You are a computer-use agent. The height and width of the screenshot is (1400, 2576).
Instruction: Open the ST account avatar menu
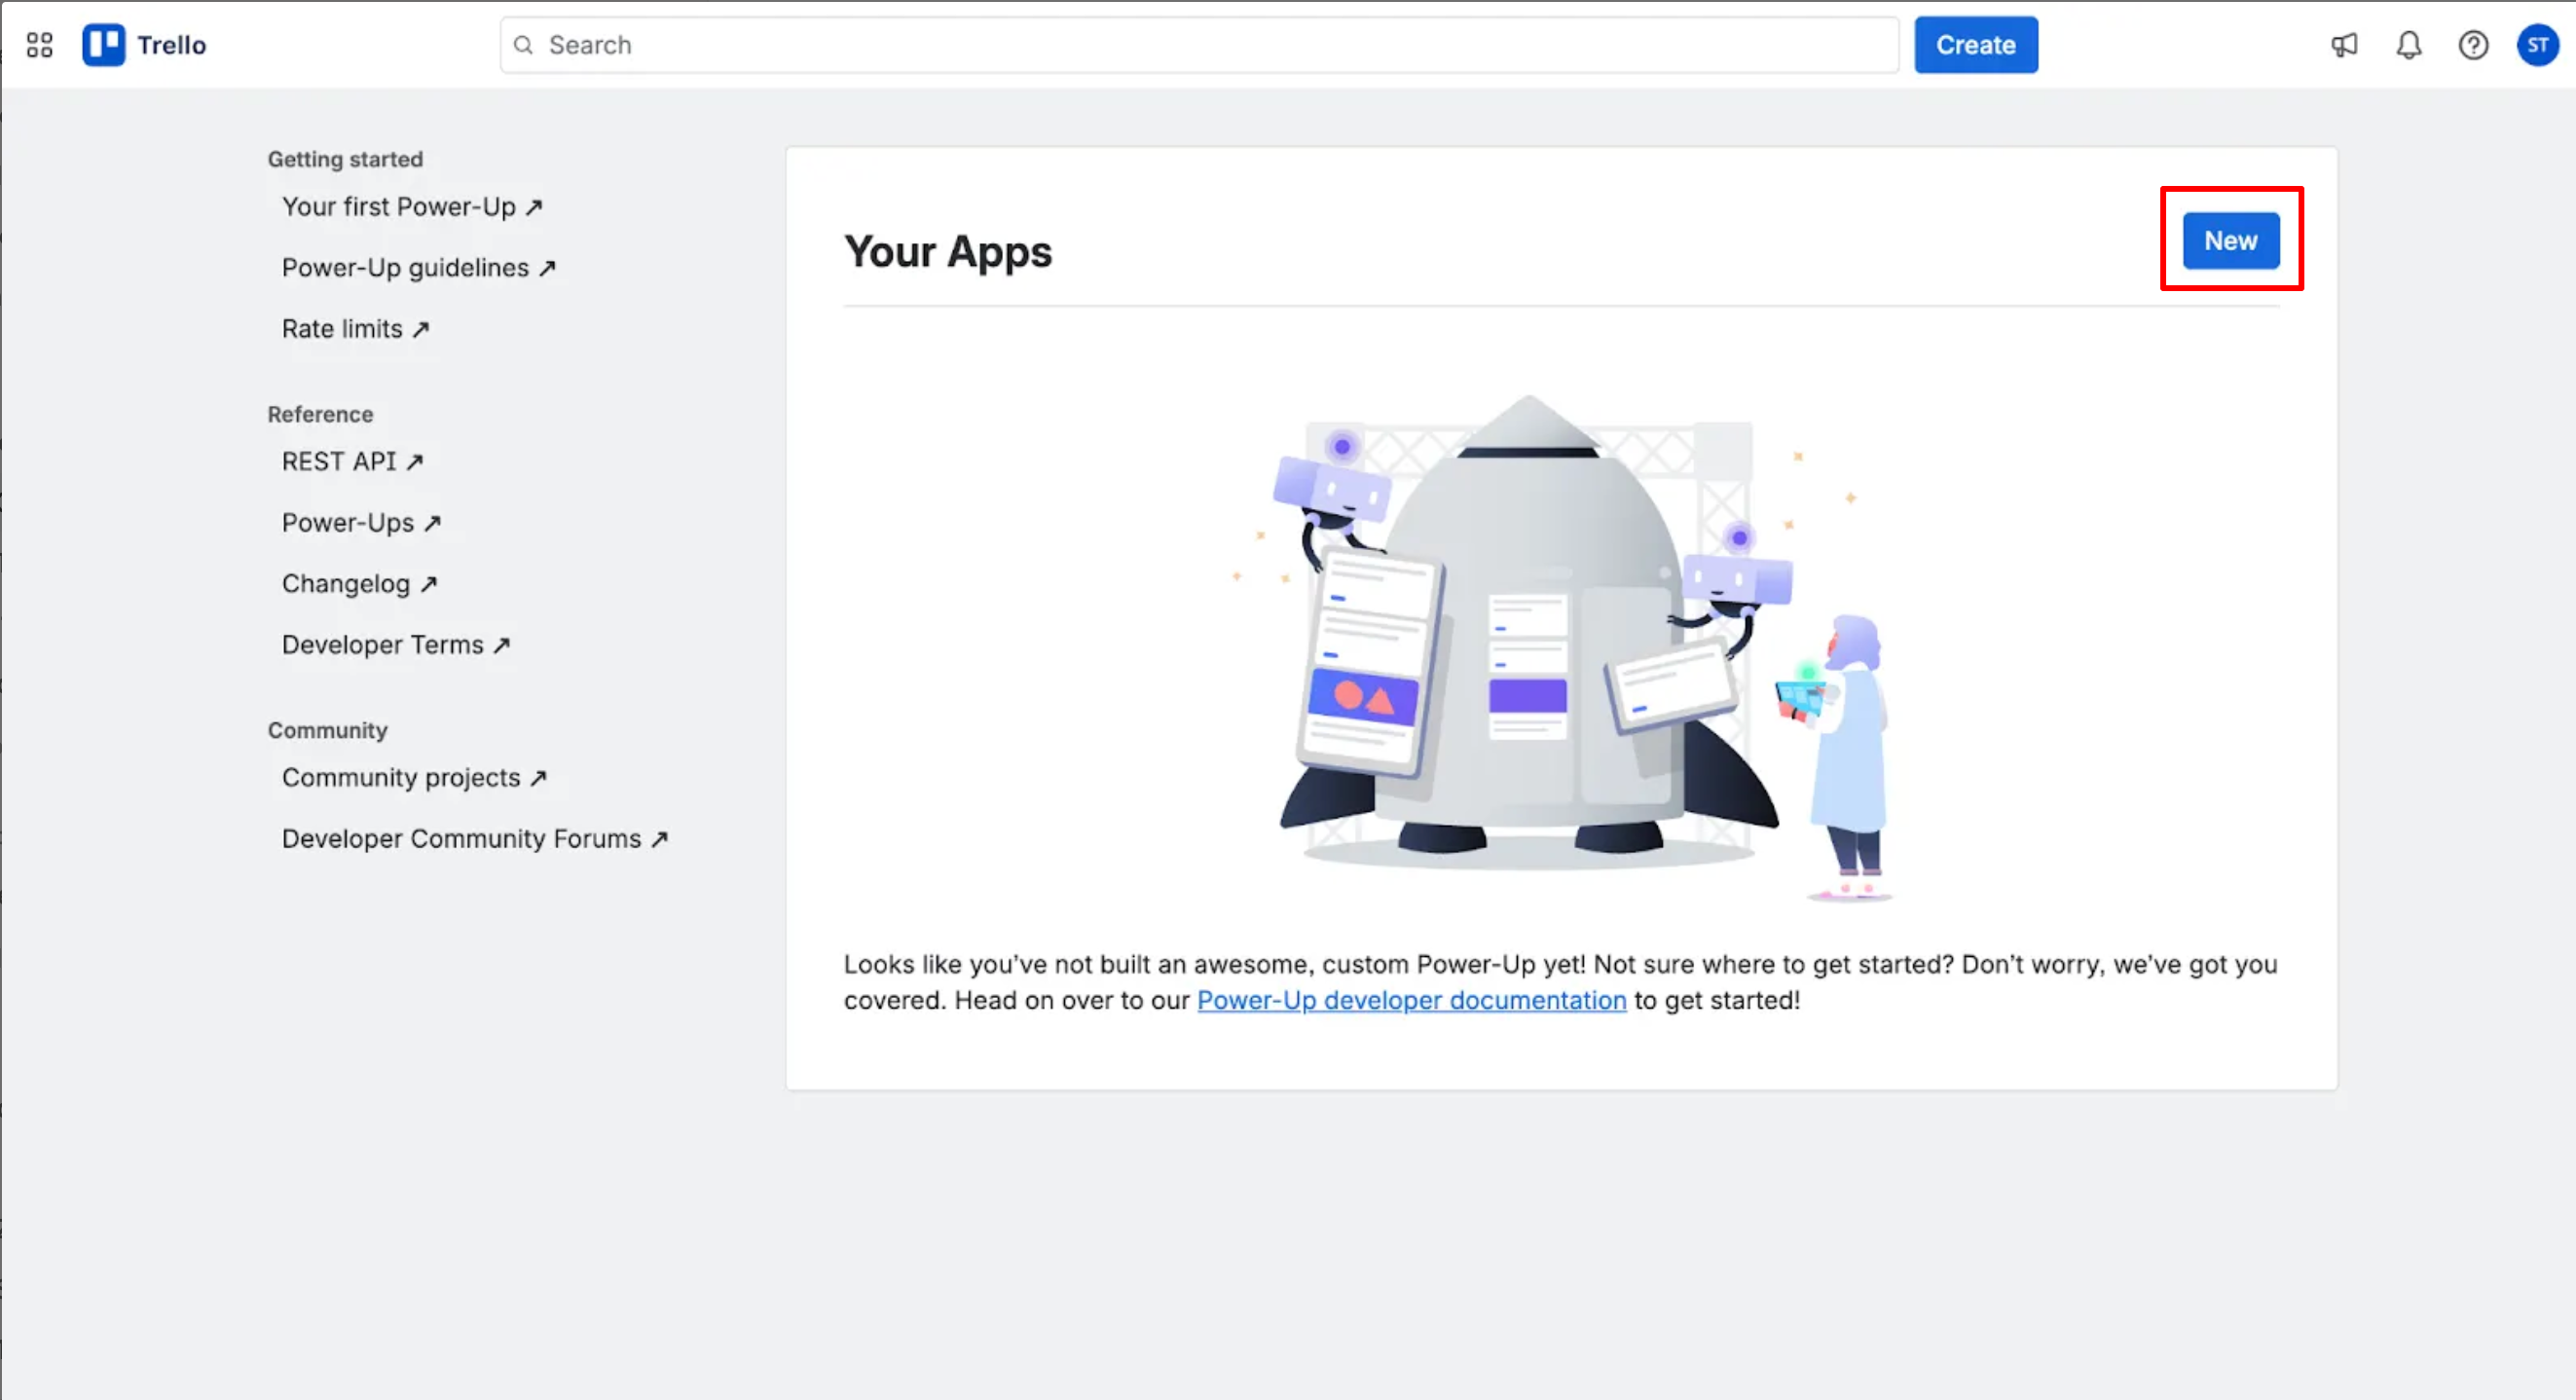[2537, 45]
